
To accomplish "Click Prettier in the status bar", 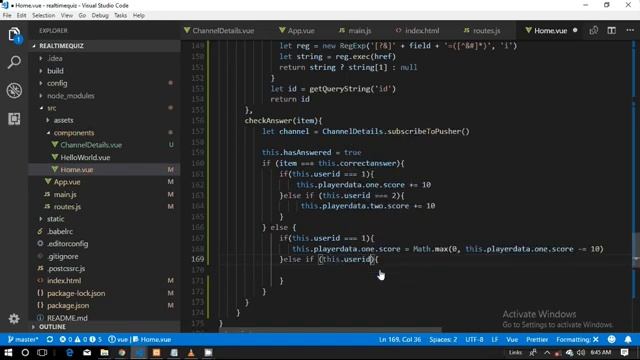I will coord(537,339).
